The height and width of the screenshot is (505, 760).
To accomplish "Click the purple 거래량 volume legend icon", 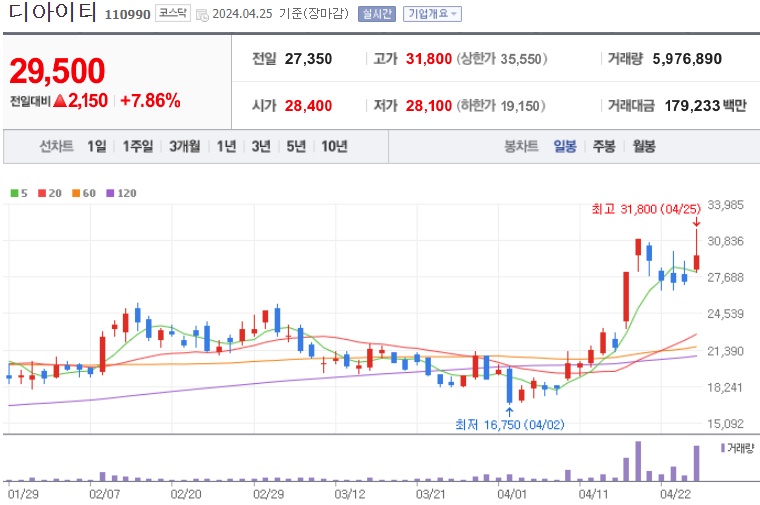I will click(x=723, y=448).
